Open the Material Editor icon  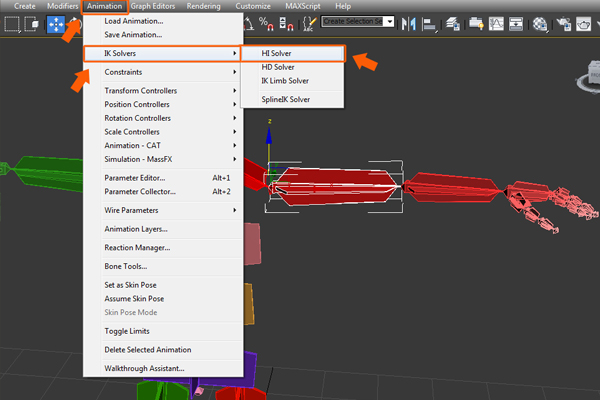pos(540,24)
